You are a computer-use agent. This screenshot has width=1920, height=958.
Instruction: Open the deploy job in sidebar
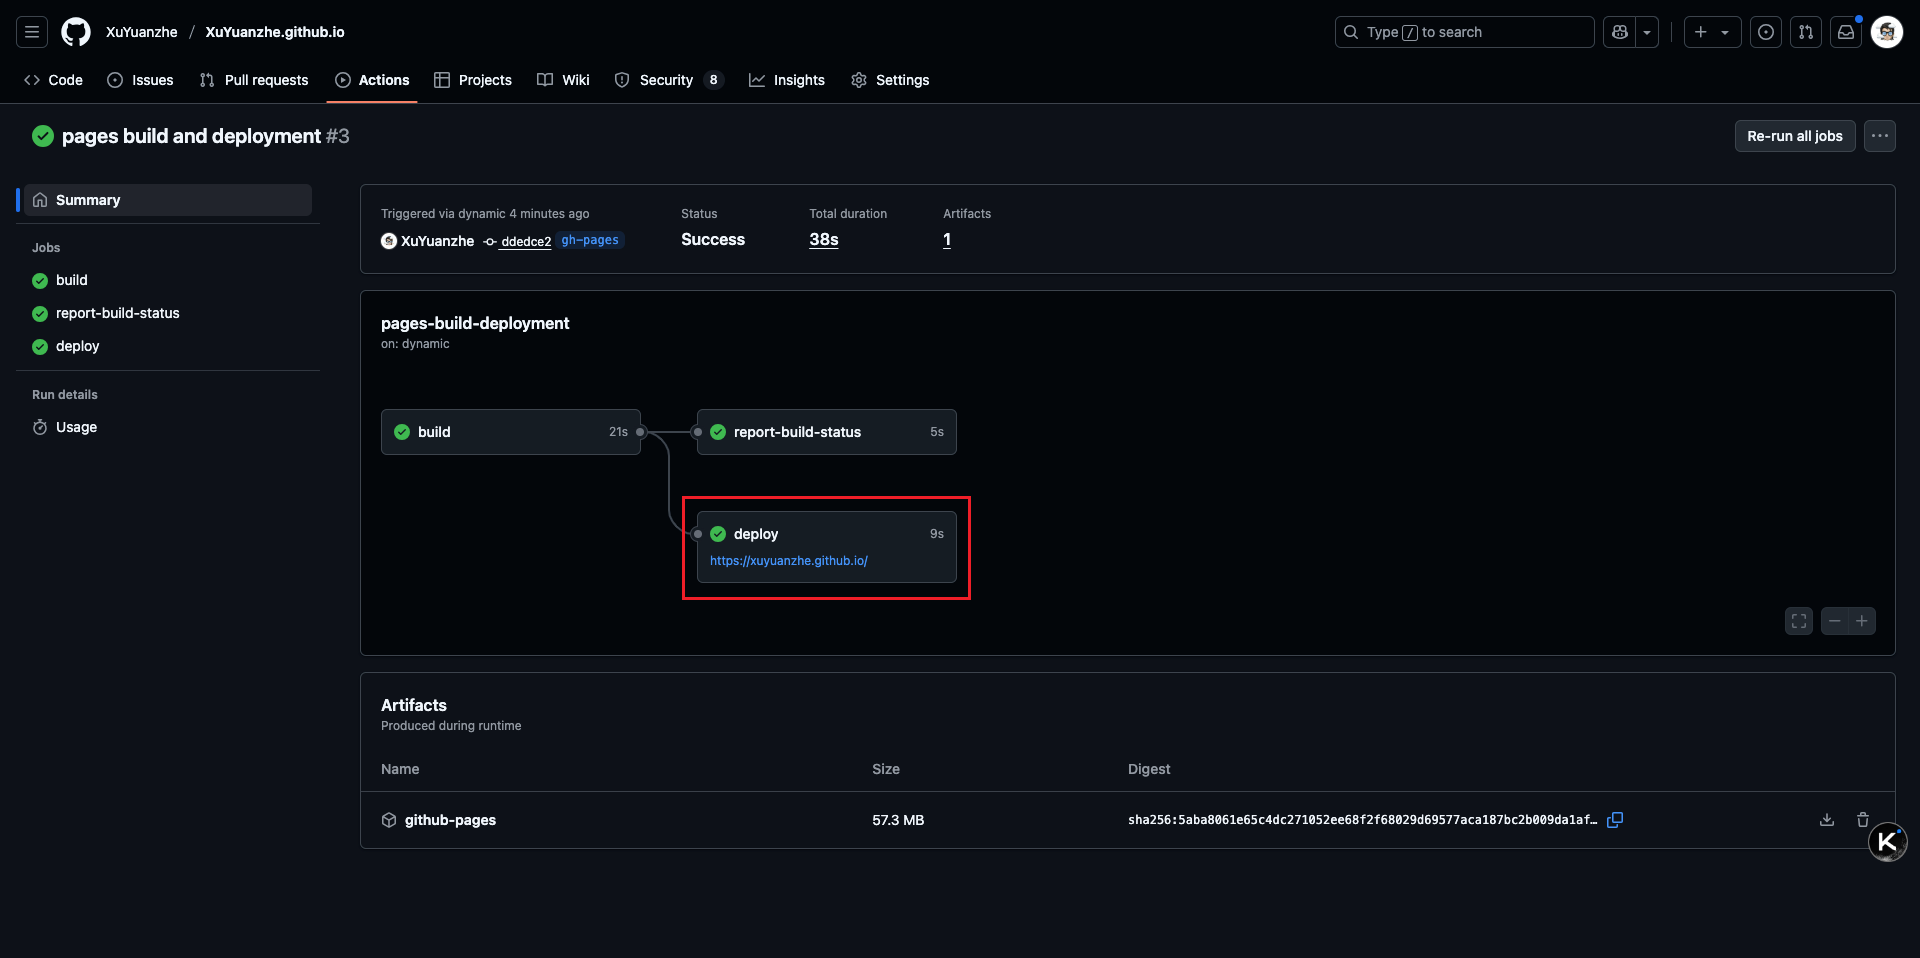click(x=168, y=346)
